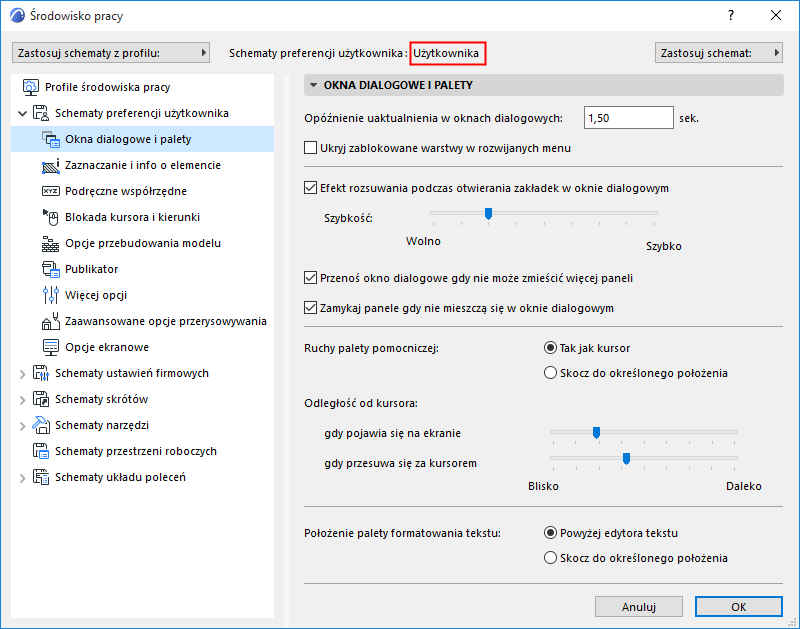Collapse OKNA DIALOGOWE I PALETY panel
Image resolution: width=800 pixels, height=629 pixels.
coord(314,85)
